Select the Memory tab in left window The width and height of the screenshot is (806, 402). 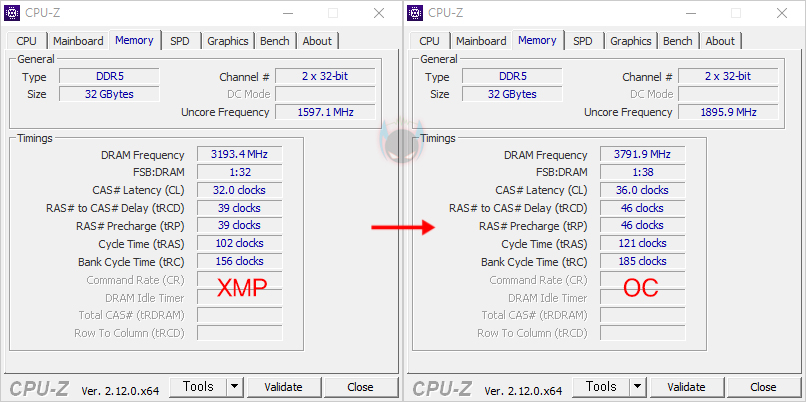click(x=134, y=40)
